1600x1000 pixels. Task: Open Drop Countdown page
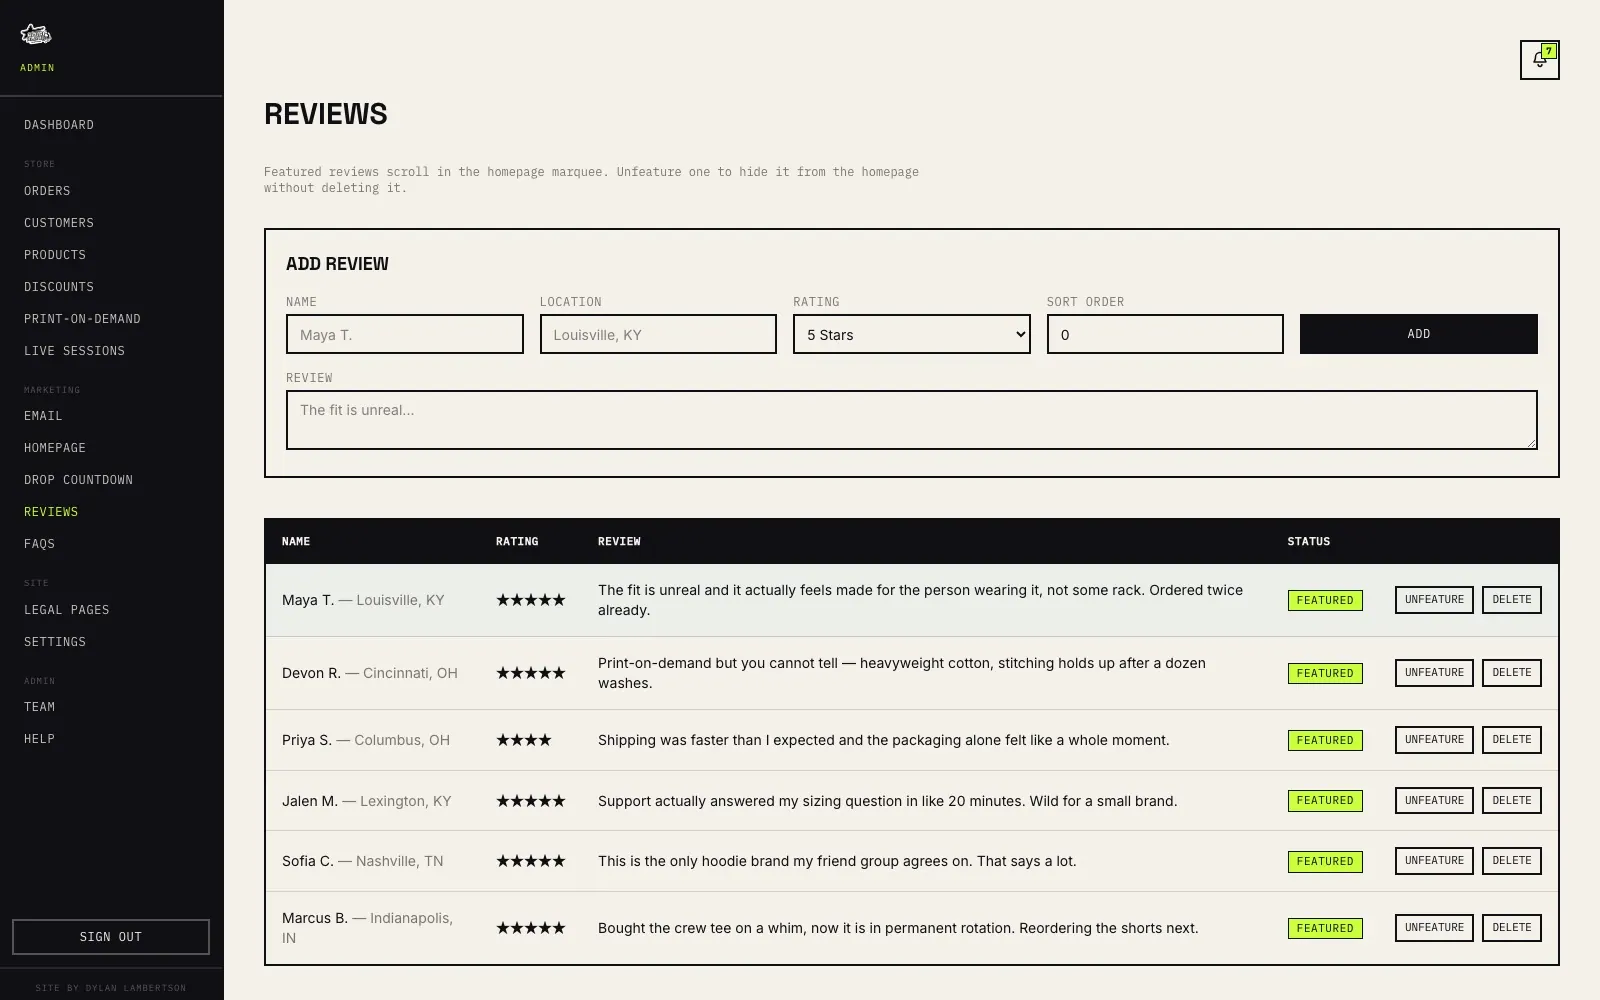(x=78, y=480)
